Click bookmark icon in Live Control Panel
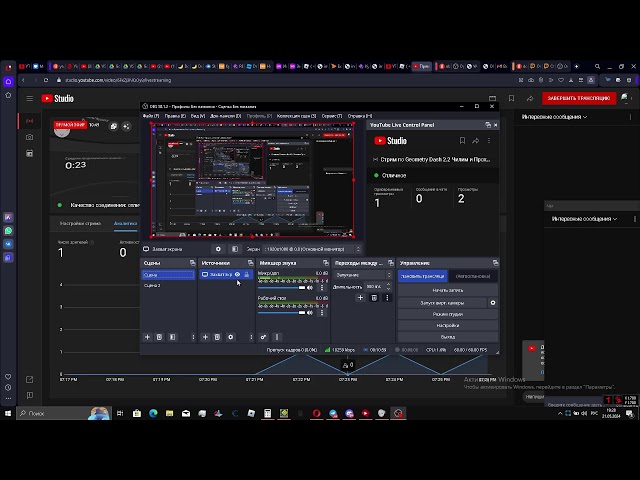640x480 pixels. click(x=462, y=141)
